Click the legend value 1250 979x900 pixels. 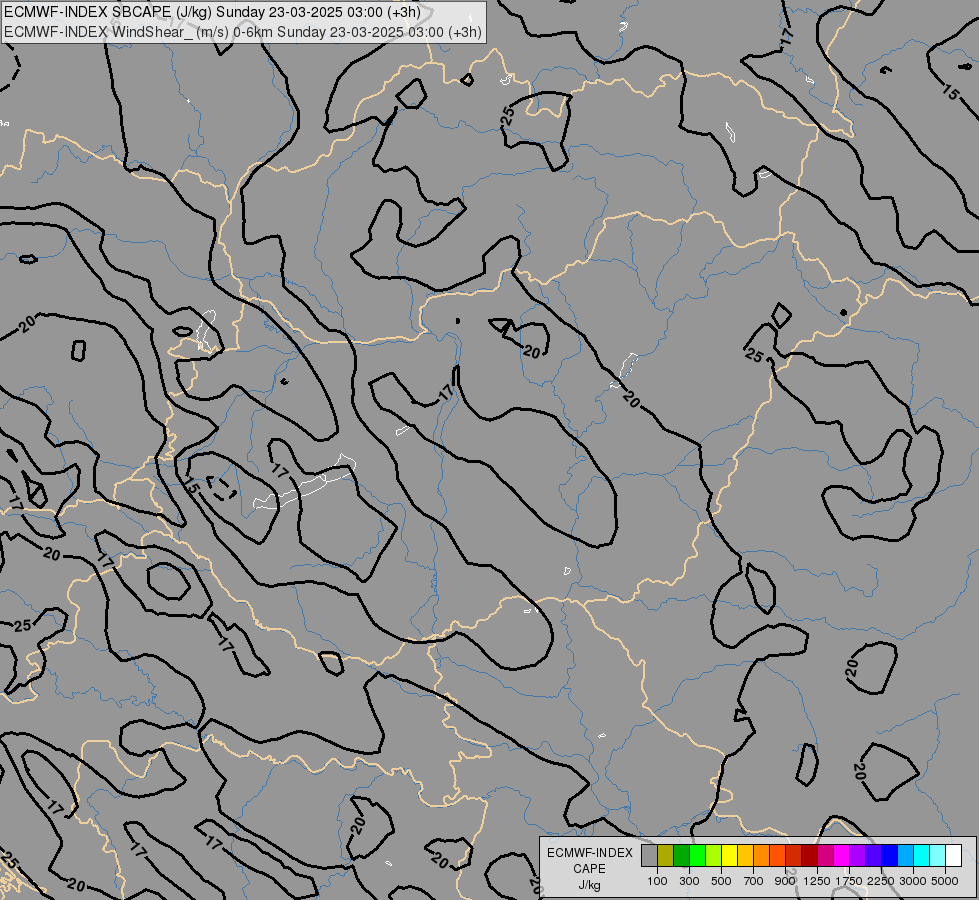[x=817, y=881]
